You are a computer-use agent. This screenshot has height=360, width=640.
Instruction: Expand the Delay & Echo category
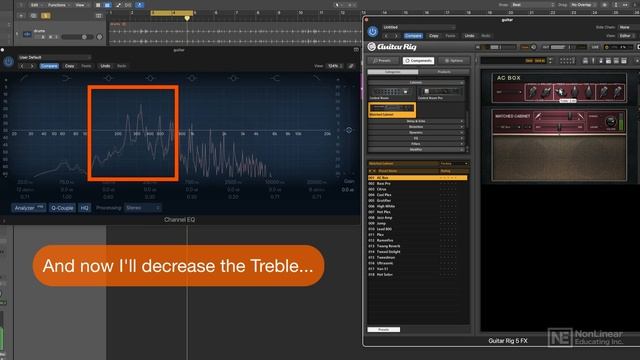(x=416, y=121)
